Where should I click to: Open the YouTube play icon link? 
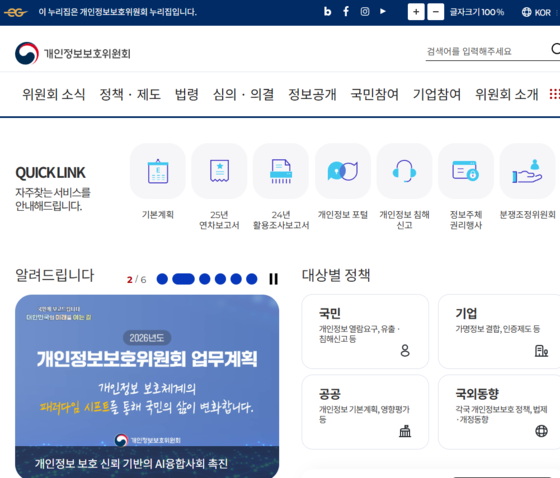pos(383,11)
